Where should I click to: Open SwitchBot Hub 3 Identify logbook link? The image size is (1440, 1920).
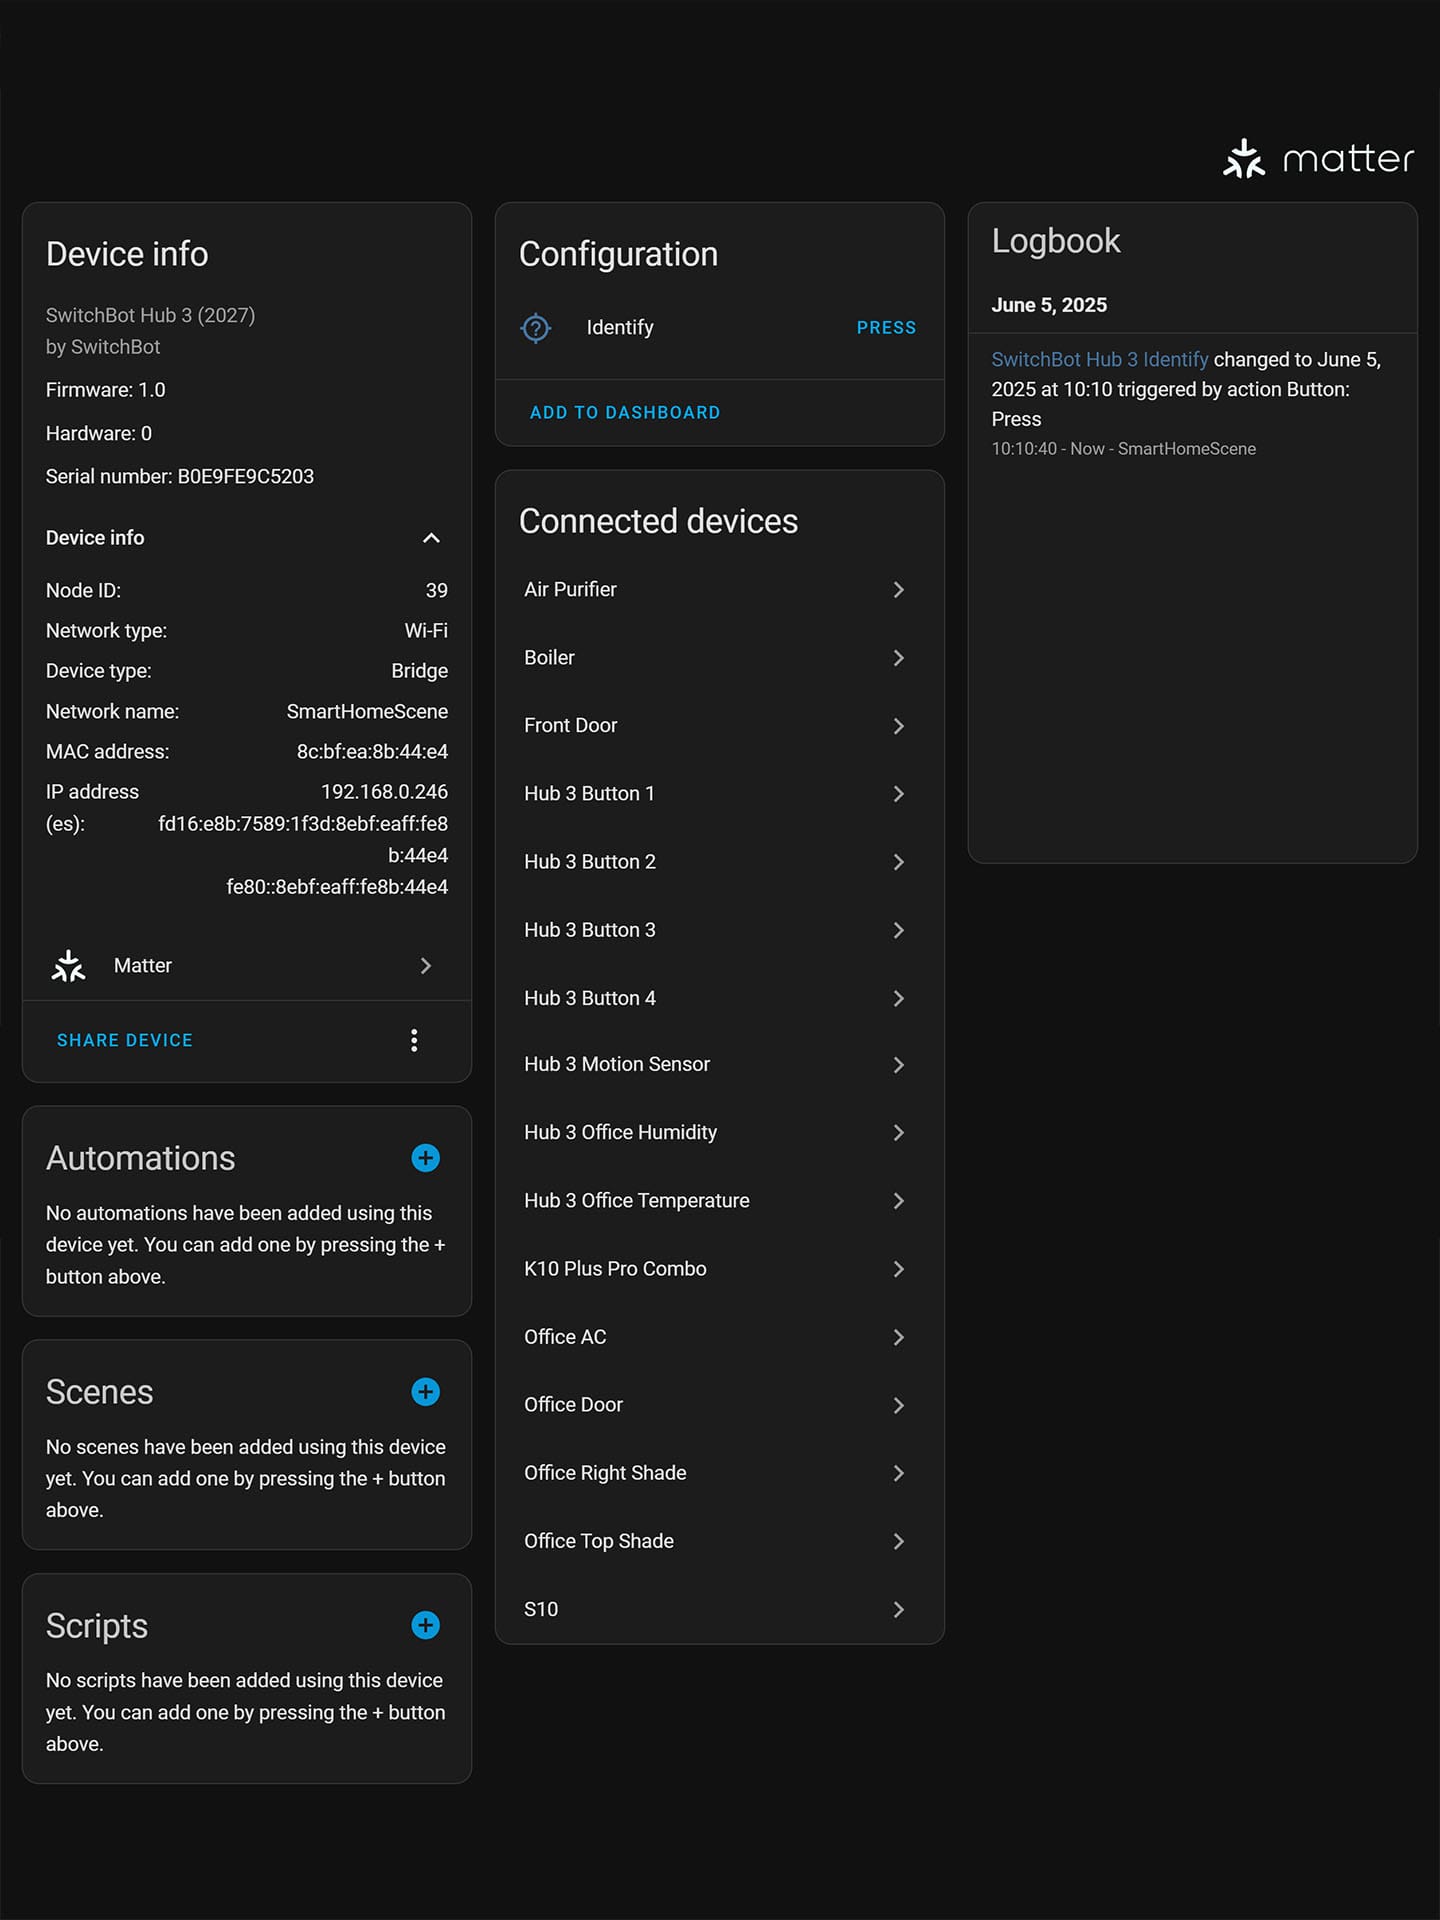[1100, 360]
